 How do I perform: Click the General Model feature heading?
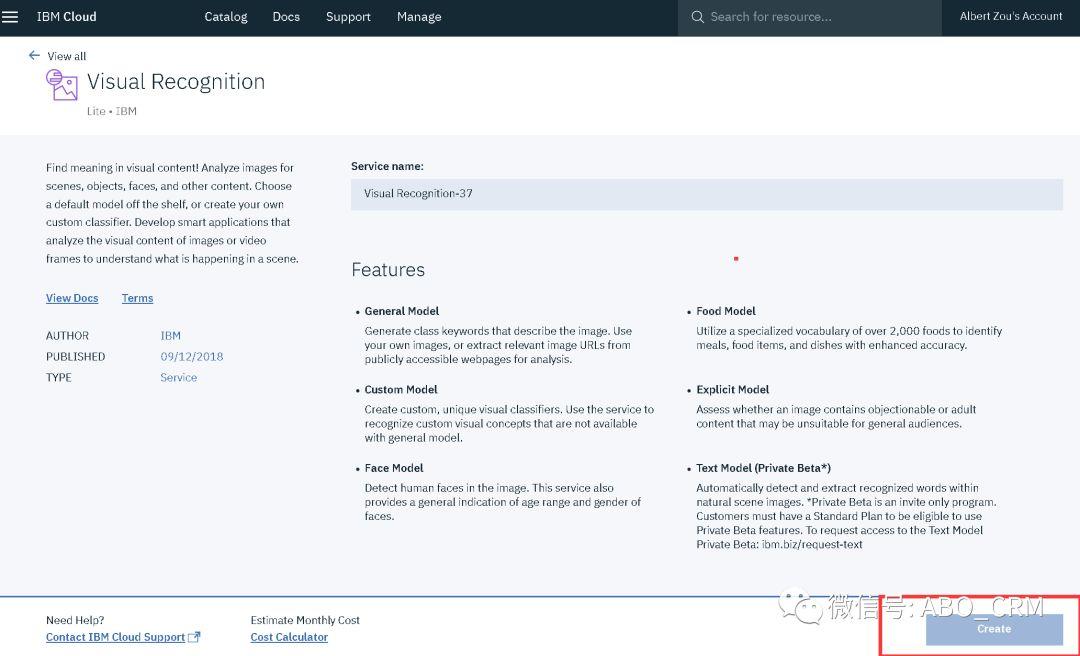tap(402, 311)
